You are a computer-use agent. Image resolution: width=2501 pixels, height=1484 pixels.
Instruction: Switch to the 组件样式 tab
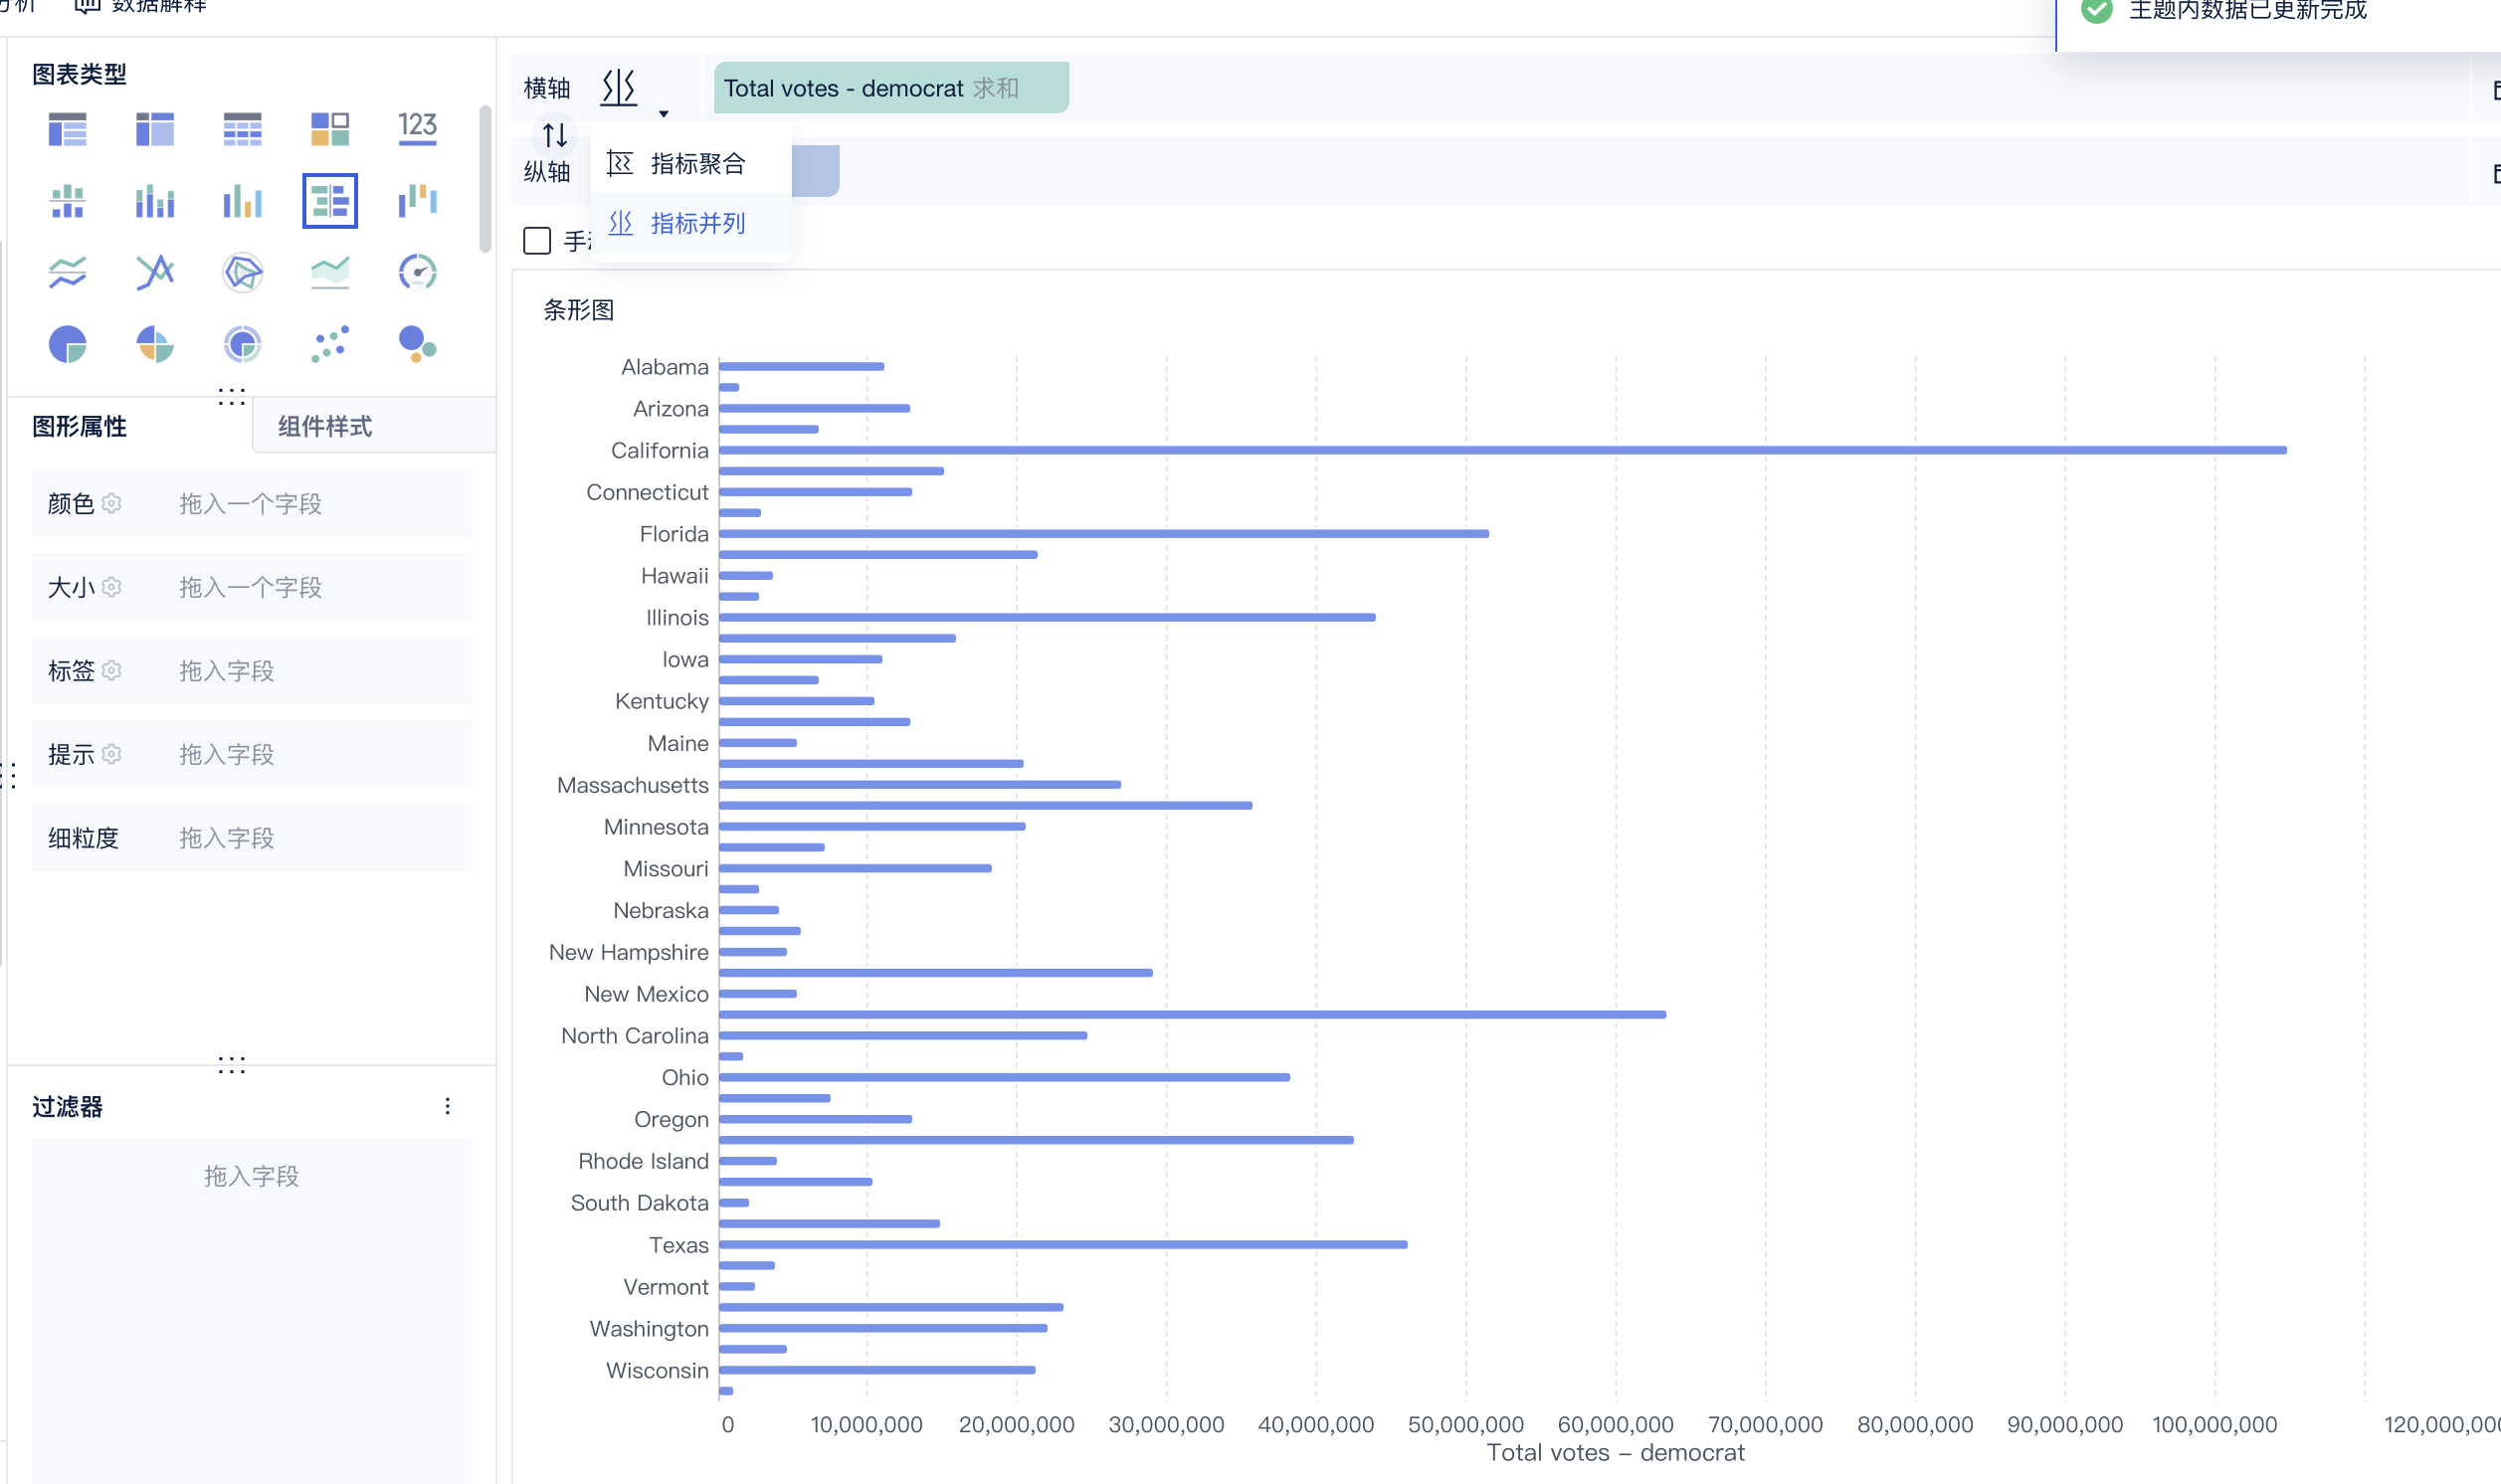(x=325, y=427)
